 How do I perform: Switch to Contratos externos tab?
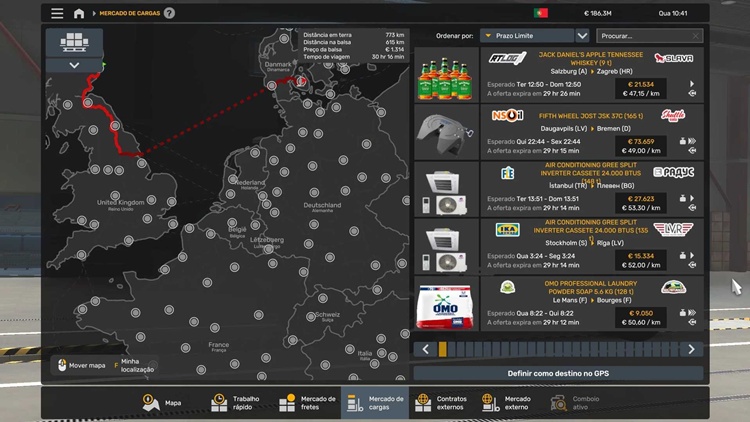coord(441,402)
